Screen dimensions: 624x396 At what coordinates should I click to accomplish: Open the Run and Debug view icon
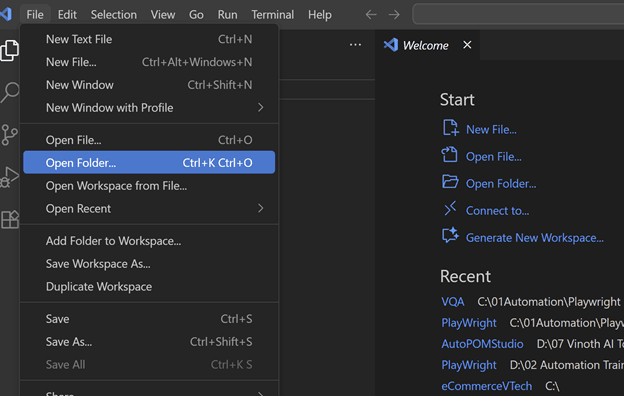[10, 177]
